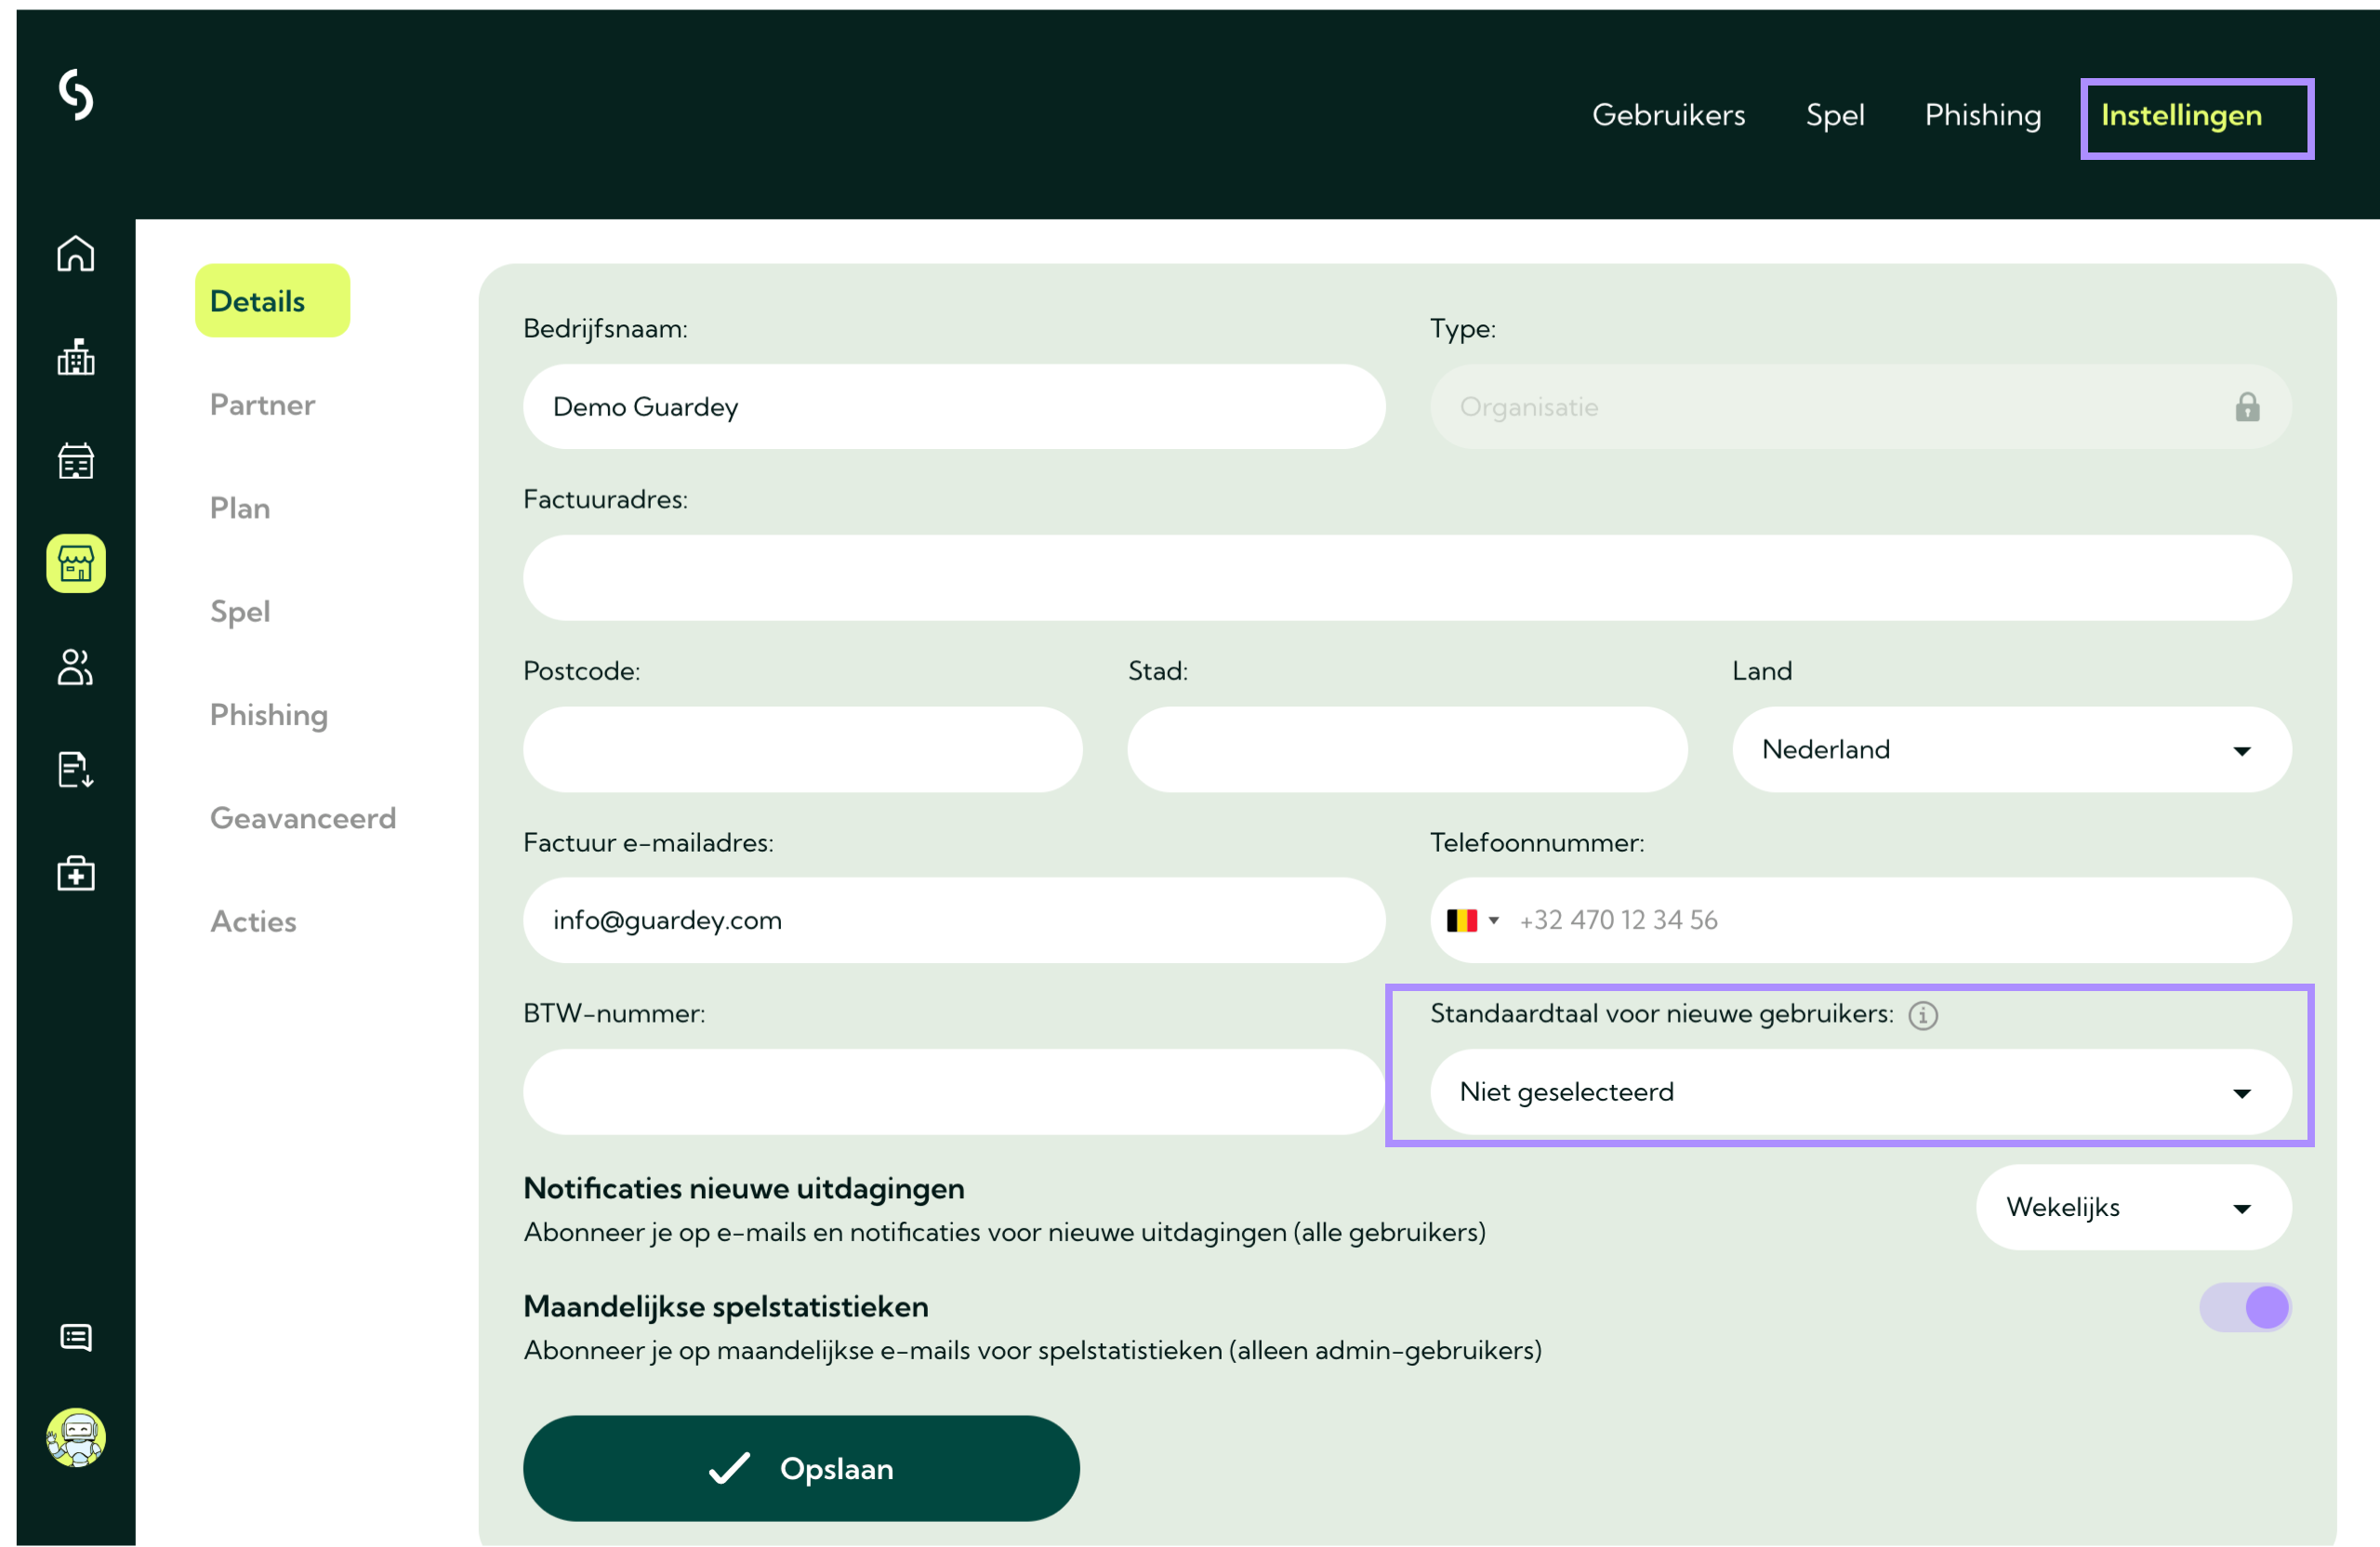Select the document export icon in sidebar
Image resolution: width=2380 pixels, height=1547 pixels.
click(75, 769)
